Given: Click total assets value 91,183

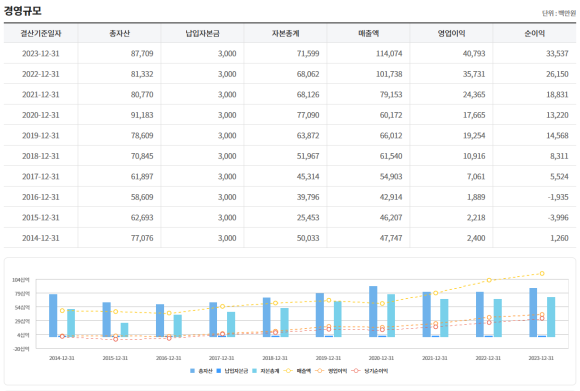Looking at the screenshot, I should 142,115.
